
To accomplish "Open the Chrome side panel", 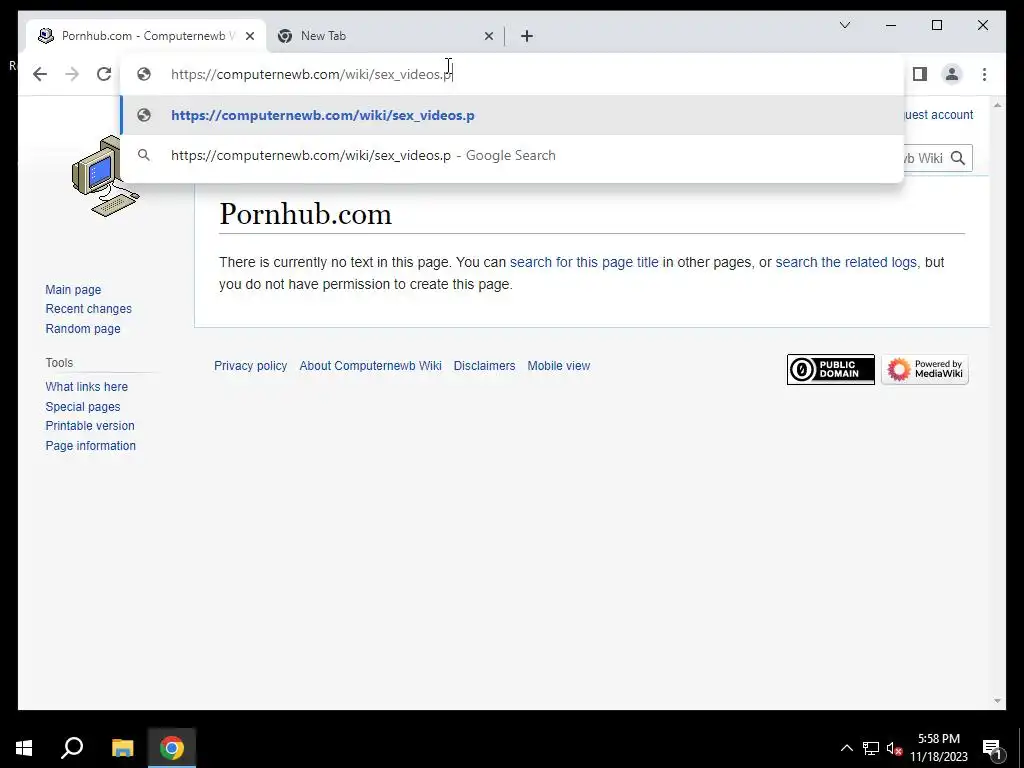I will click(x=920, y=74).
